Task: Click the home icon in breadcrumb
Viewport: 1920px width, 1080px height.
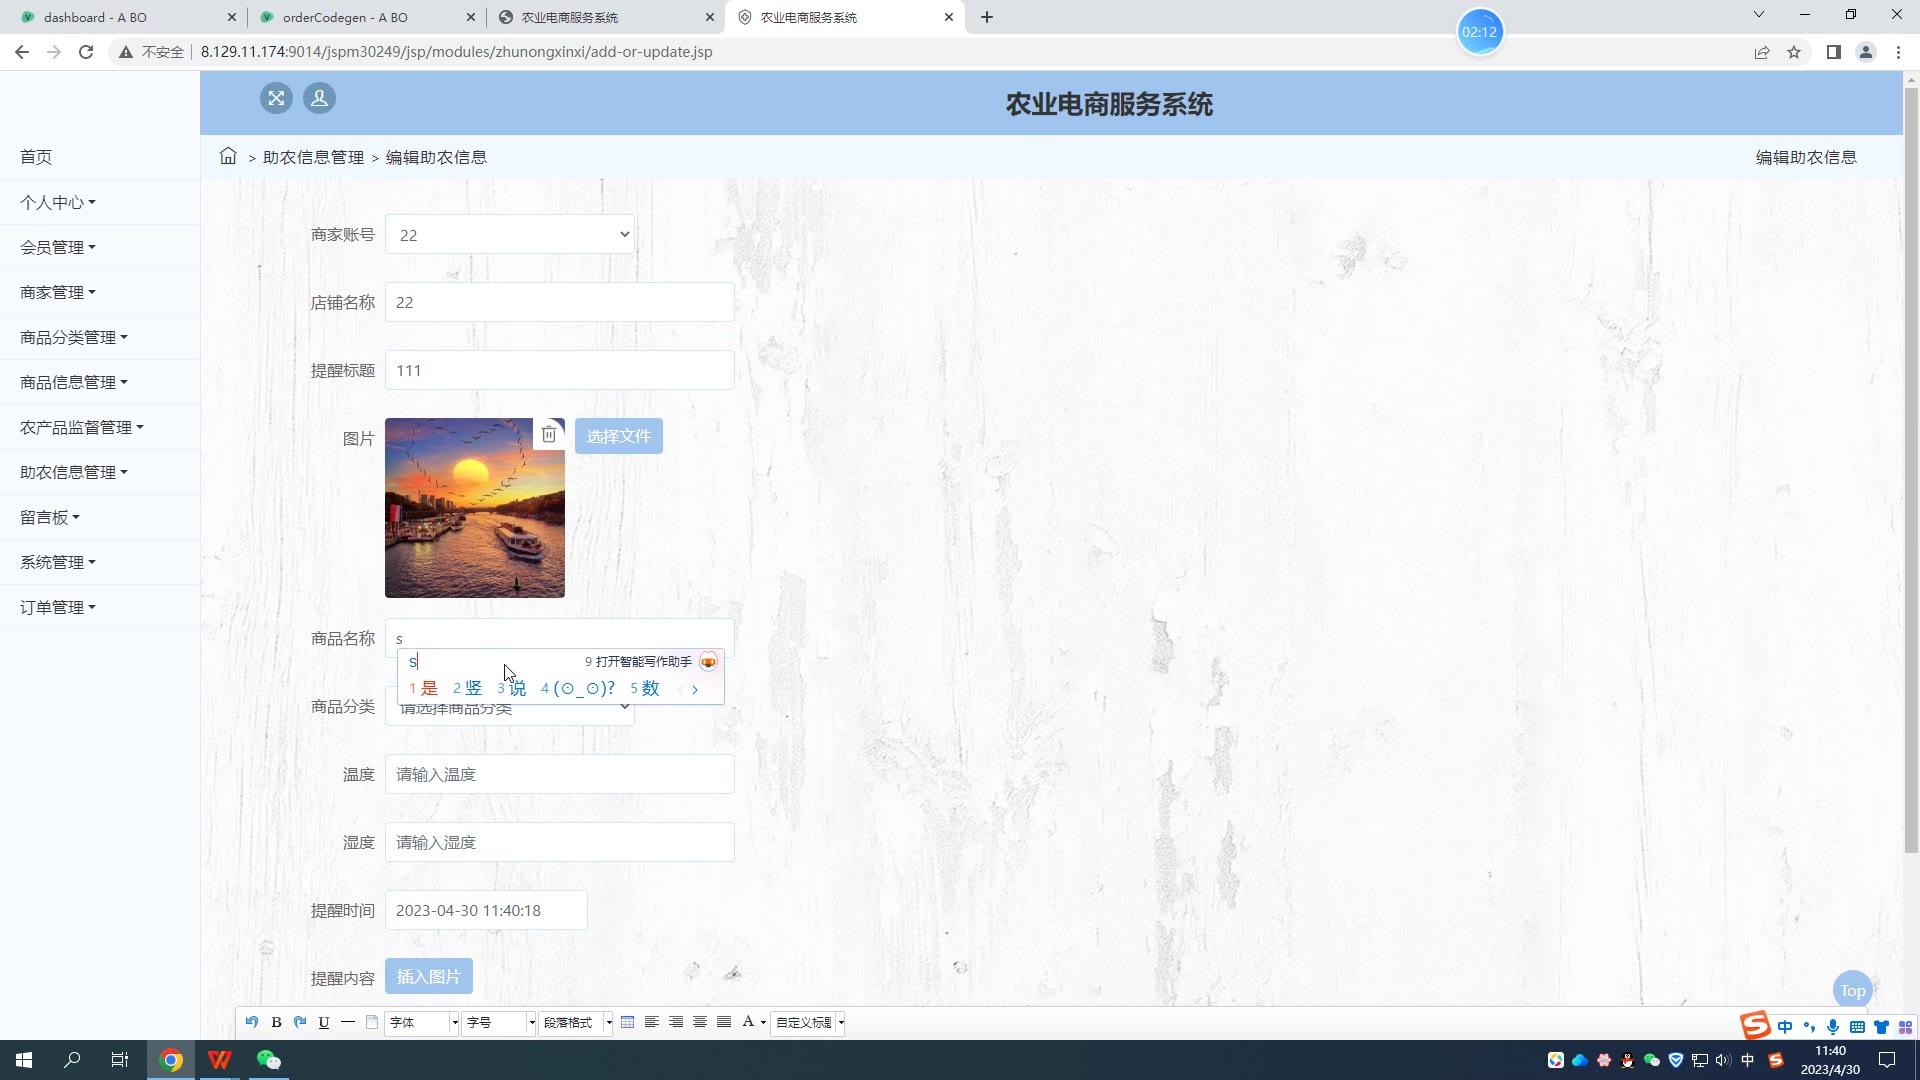Action: coord(228,157)
